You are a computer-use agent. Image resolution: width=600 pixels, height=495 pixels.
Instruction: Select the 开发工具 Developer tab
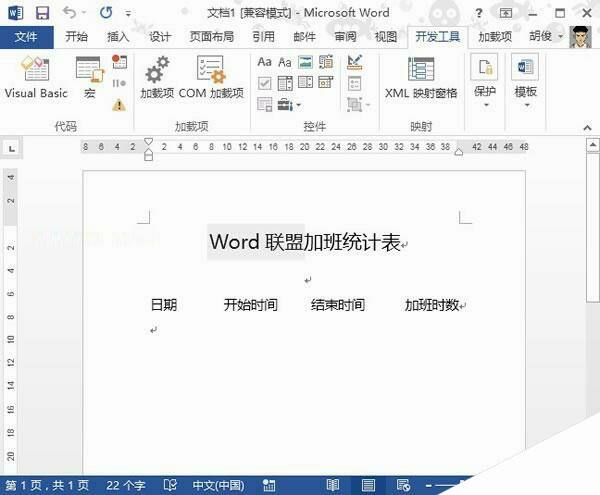tap(438, 37)
